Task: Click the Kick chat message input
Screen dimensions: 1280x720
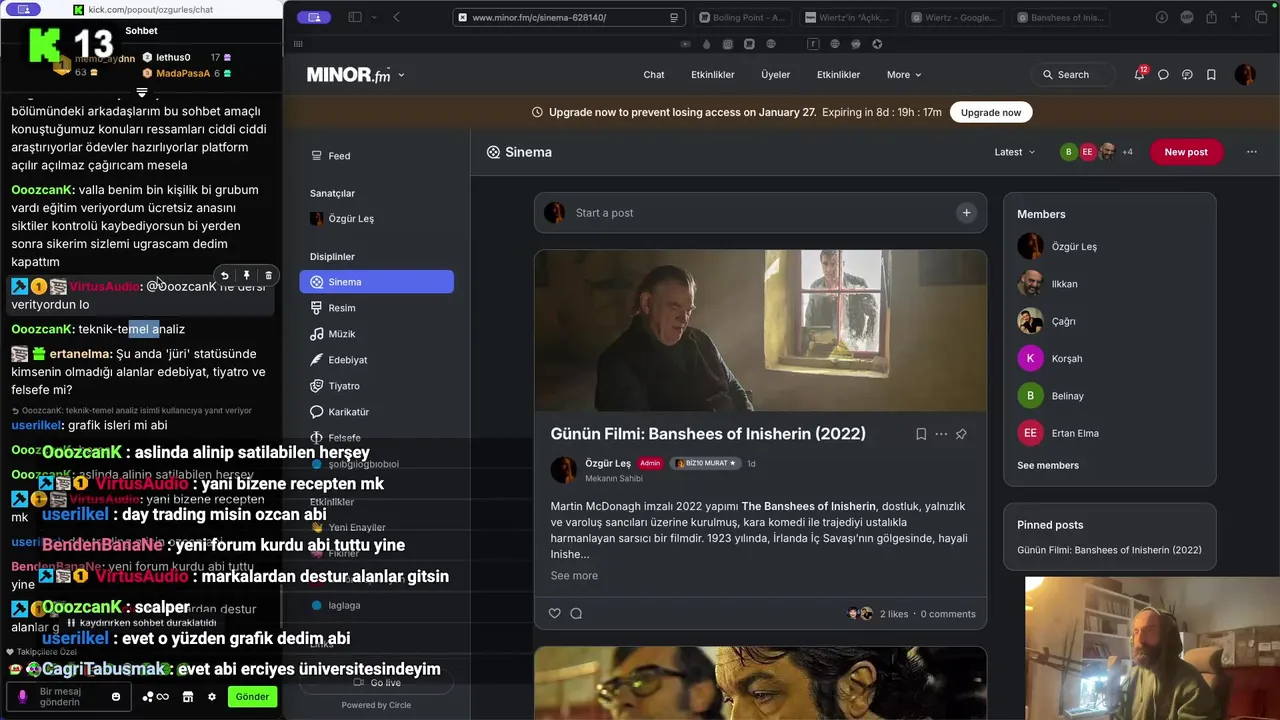Action: [x=67, y=697]
